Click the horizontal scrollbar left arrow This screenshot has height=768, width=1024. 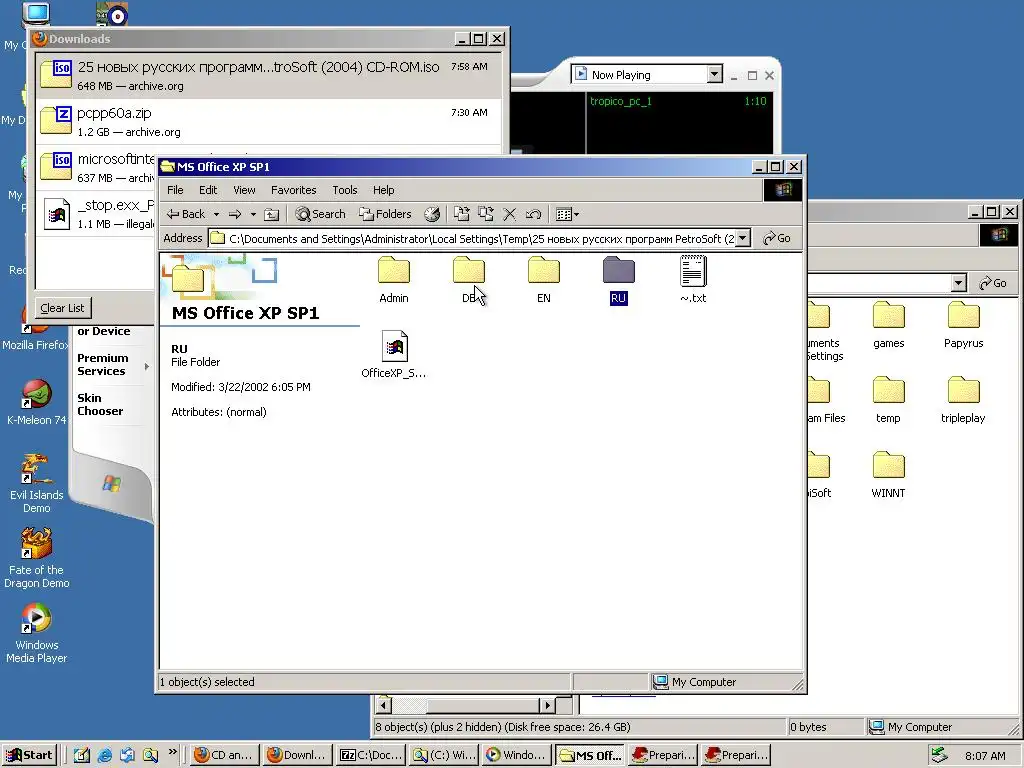click(x=384, y=705)
